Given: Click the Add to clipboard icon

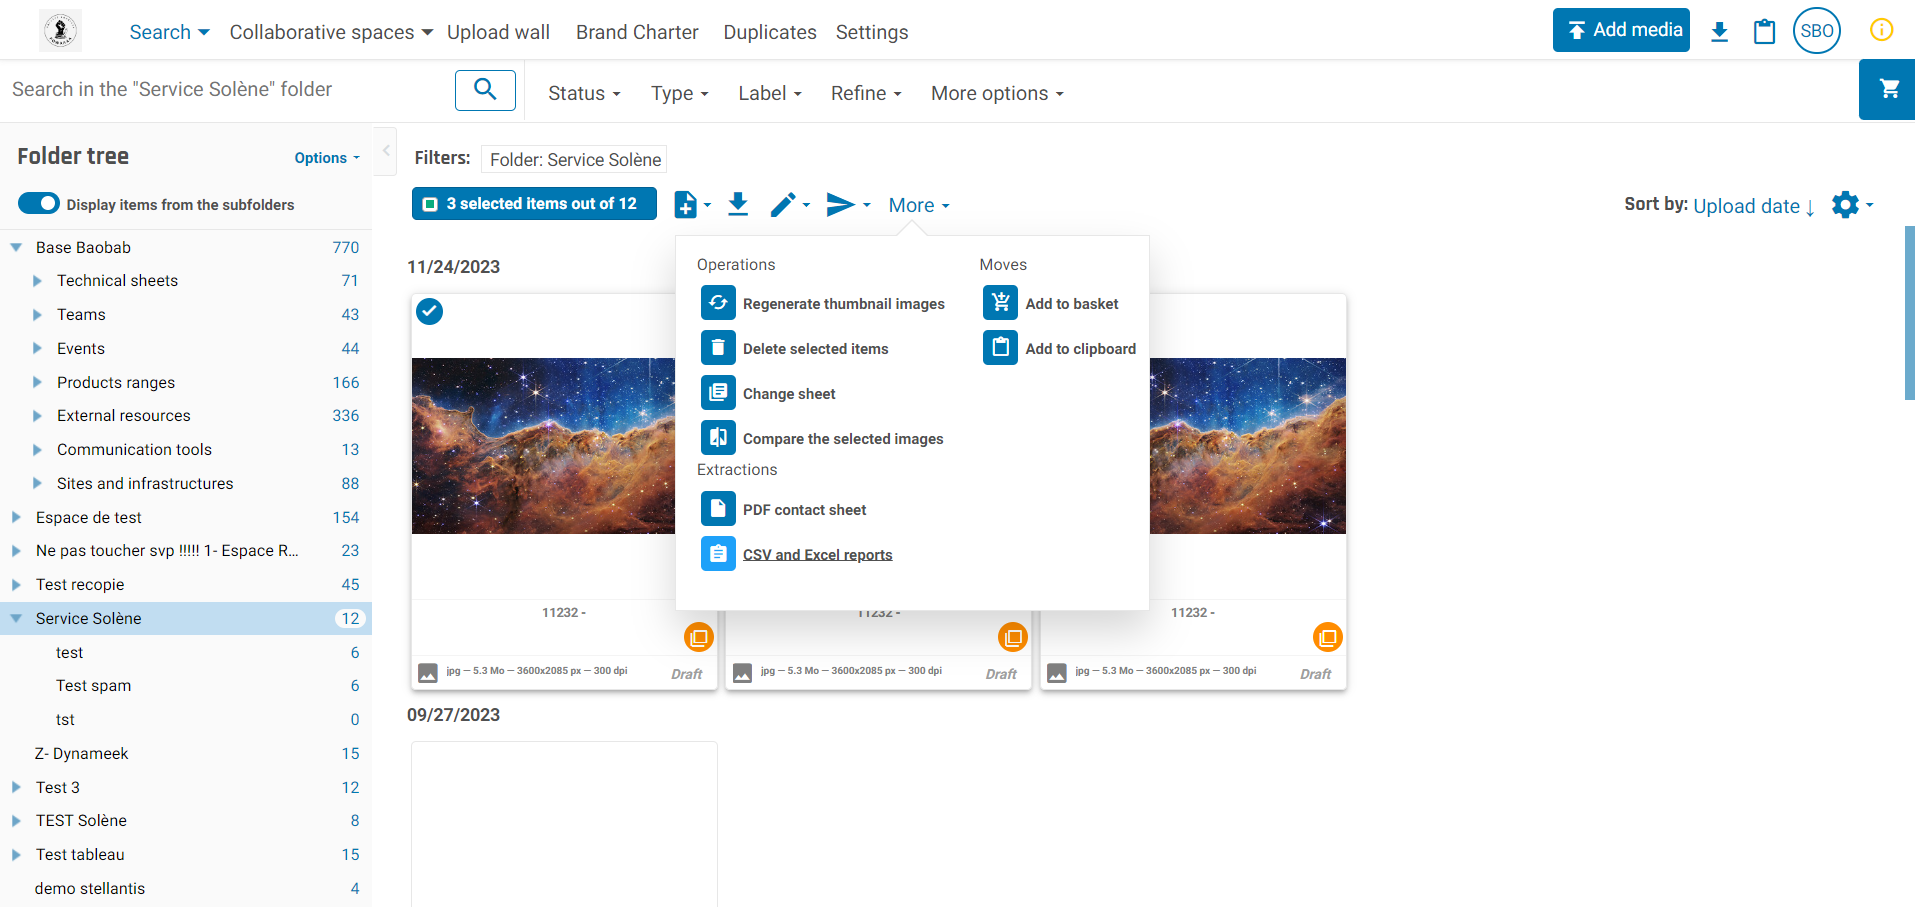Looking at the screenshot, I should (1000, 348).
